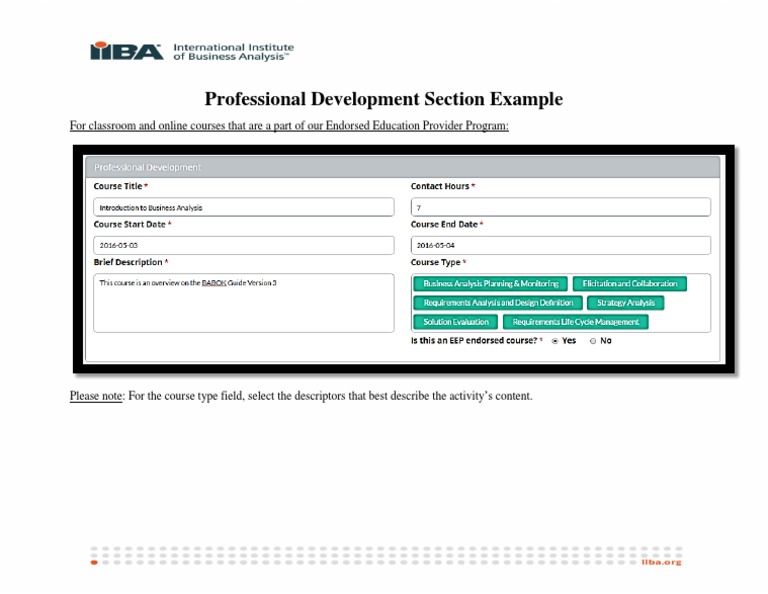The height and width of the screenshot is (594, 768).
Task: Click the Contact Hours input field
Action: [x=560, y=208]
